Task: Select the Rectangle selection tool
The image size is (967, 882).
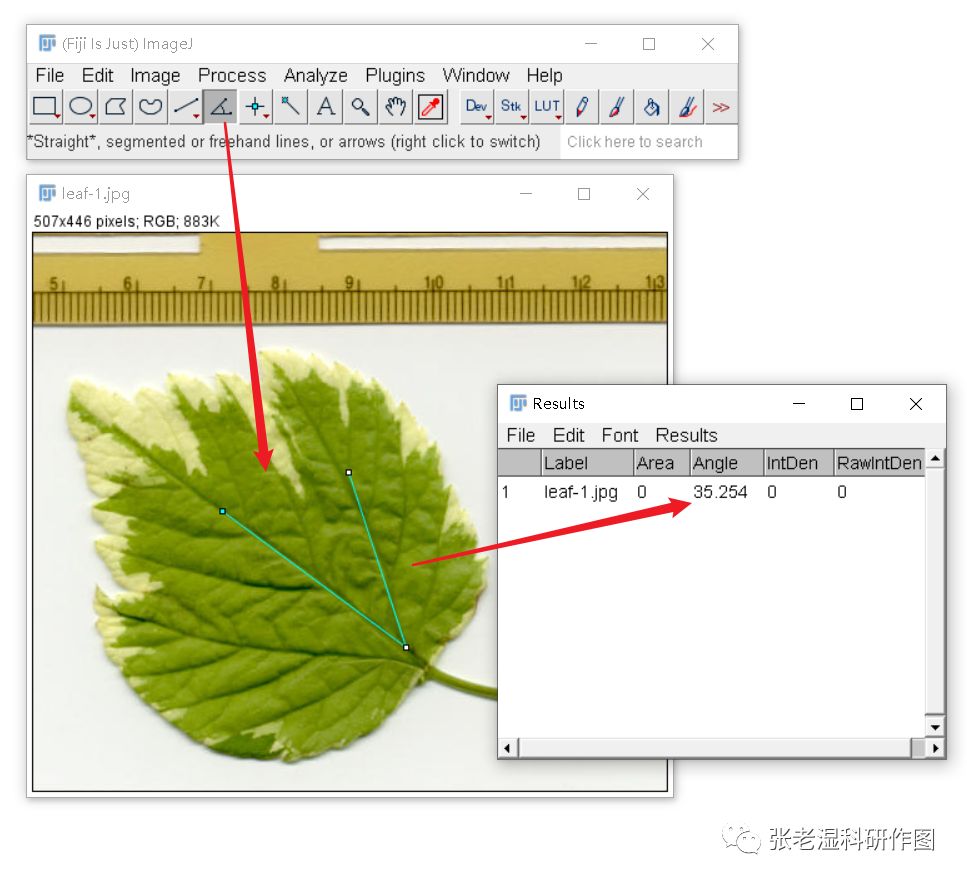Action: point(46,107)
